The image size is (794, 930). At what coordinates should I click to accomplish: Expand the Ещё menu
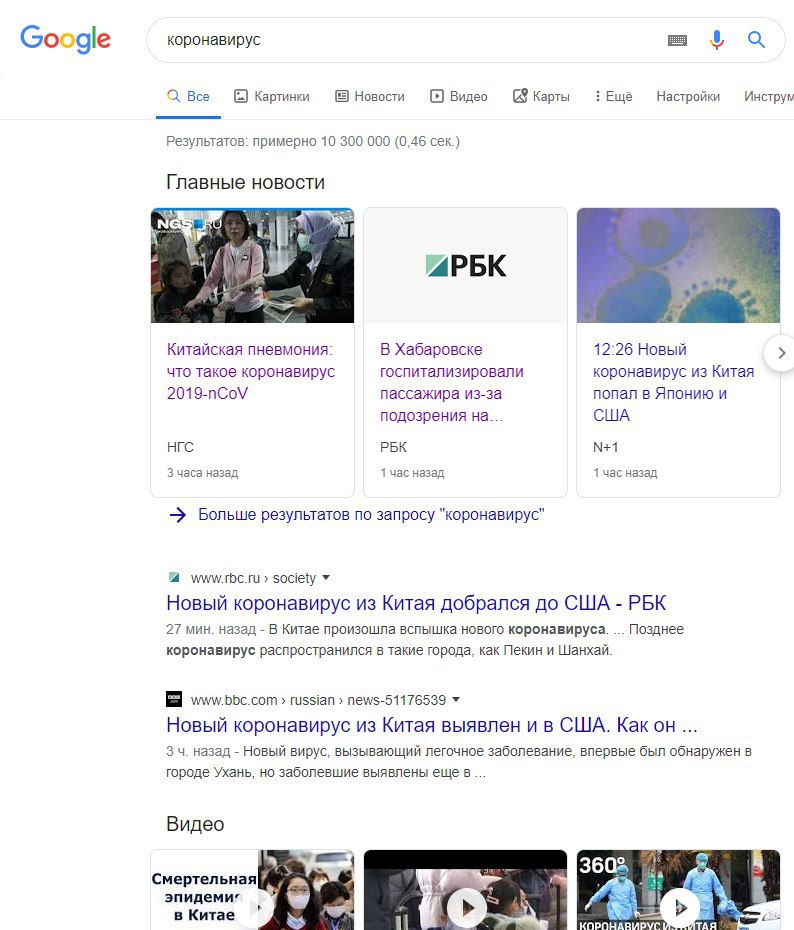tap(614, 96)
